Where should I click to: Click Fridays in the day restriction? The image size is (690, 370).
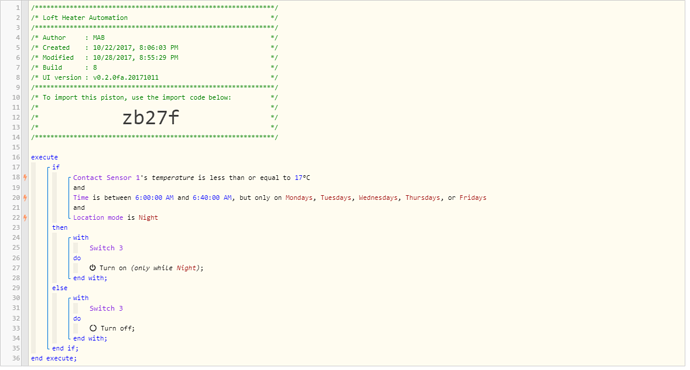[x=473, y=198]
